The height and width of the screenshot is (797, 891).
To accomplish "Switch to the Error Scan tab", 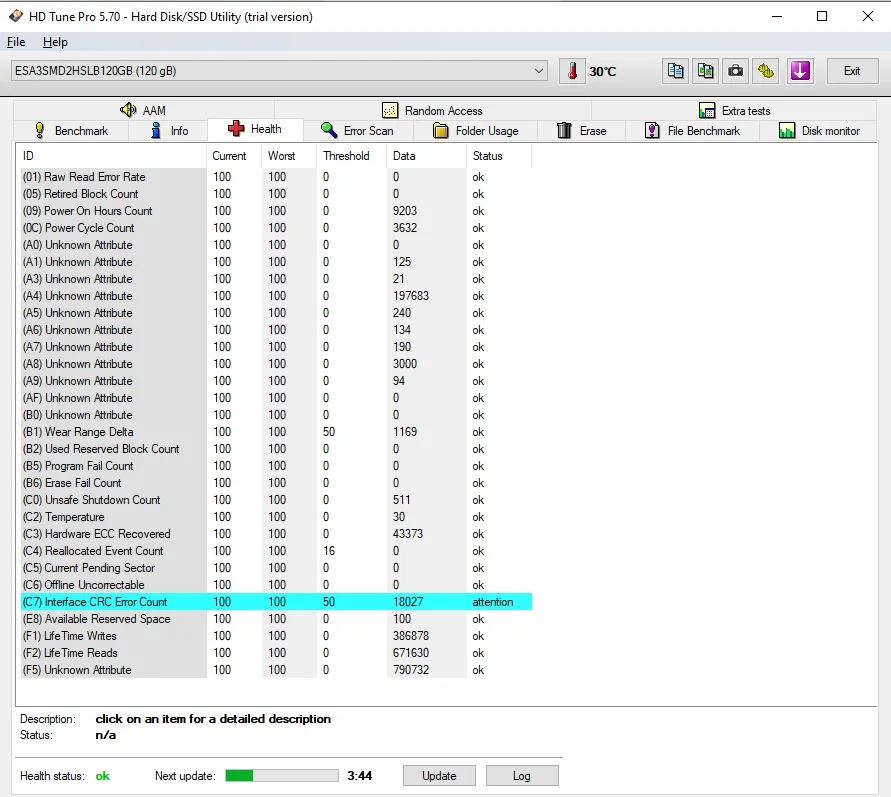I will click(x=359, y=131).
